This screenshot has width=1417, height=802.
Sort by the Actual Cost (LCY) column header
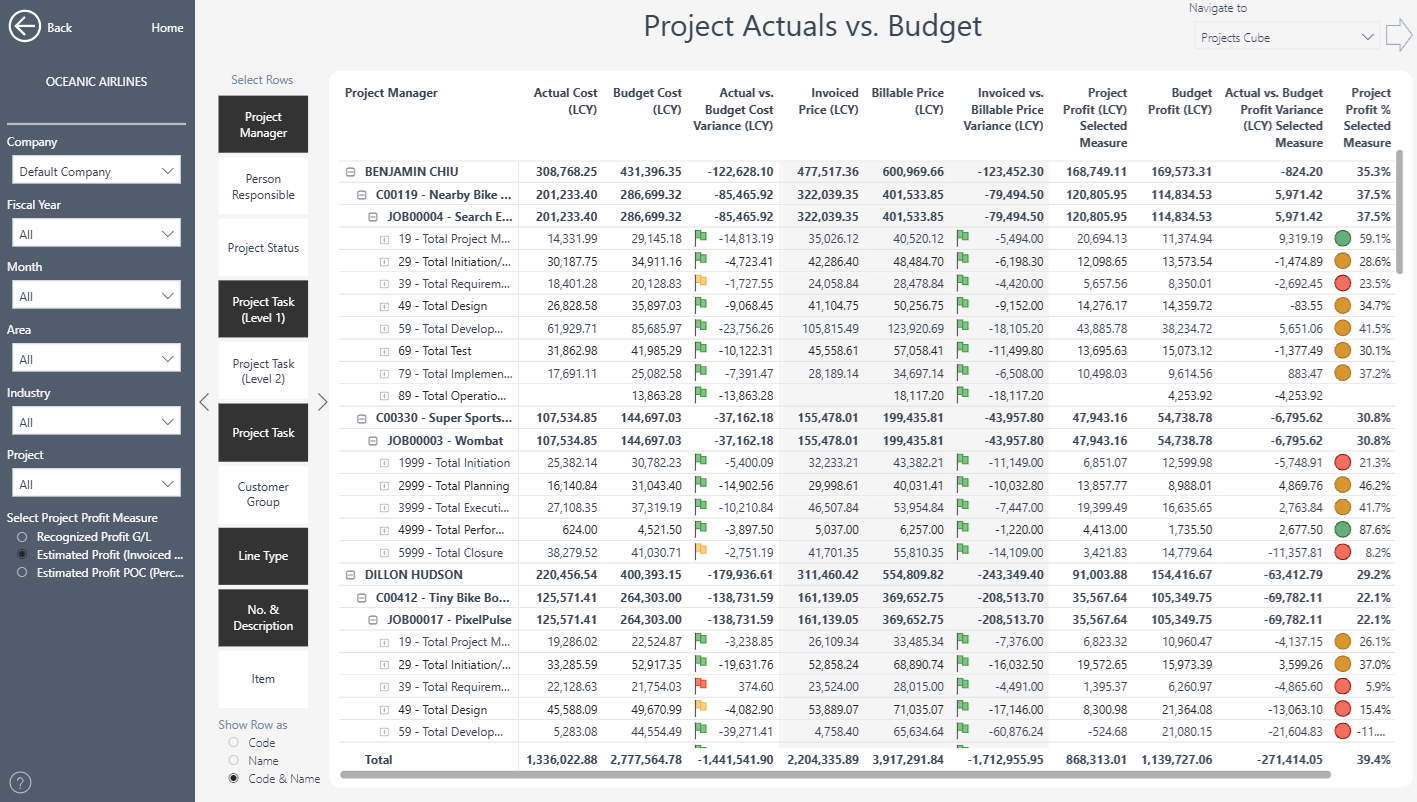565,101
